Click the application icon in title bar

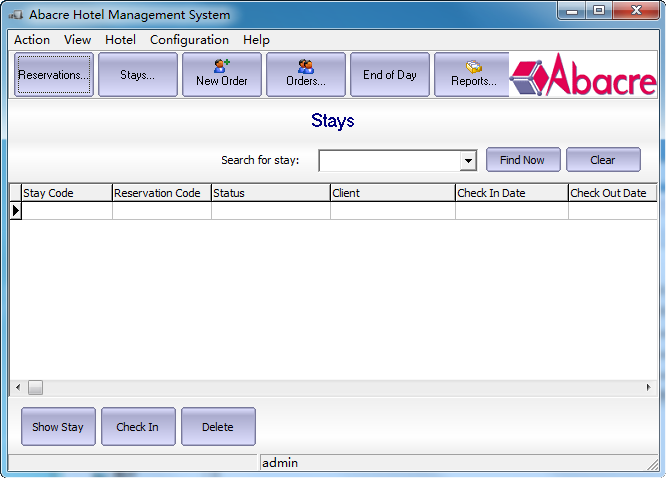pos(17,15)
